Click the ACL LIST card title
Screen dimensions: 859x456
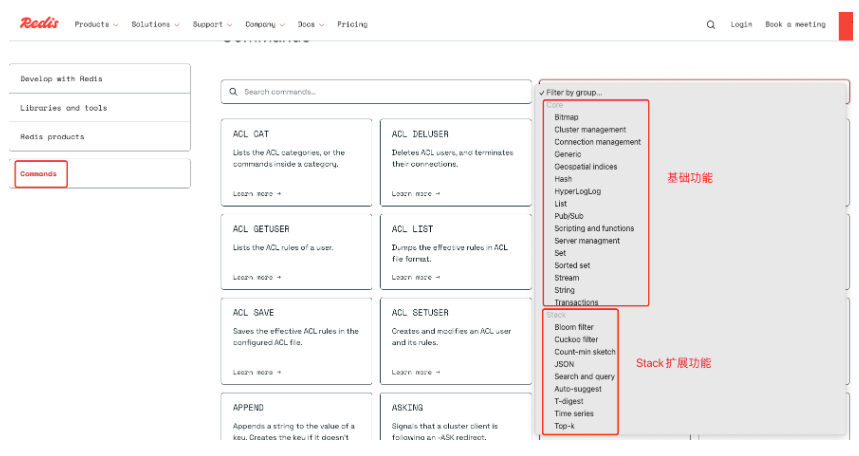tap(412, 229)
